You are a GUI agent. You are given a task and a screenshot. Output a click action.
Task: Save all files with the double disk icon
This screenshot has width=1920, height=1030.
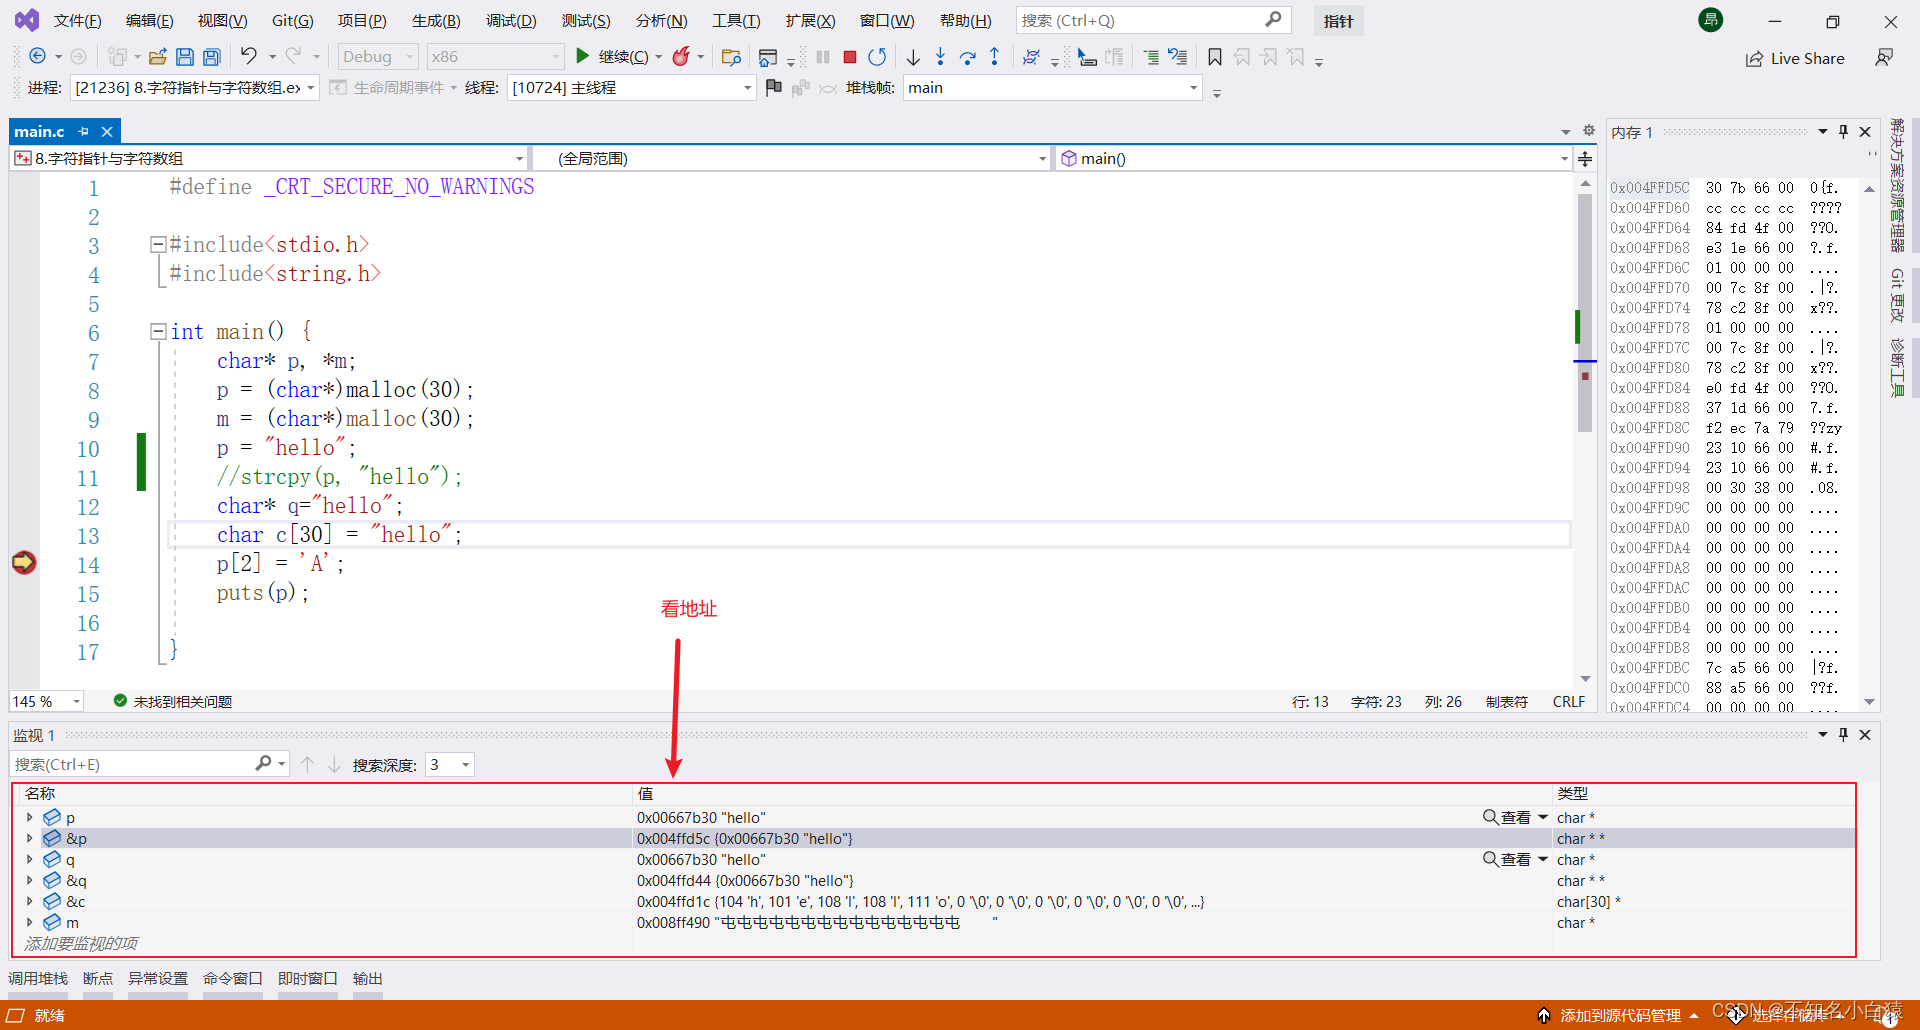pos(212,57)
